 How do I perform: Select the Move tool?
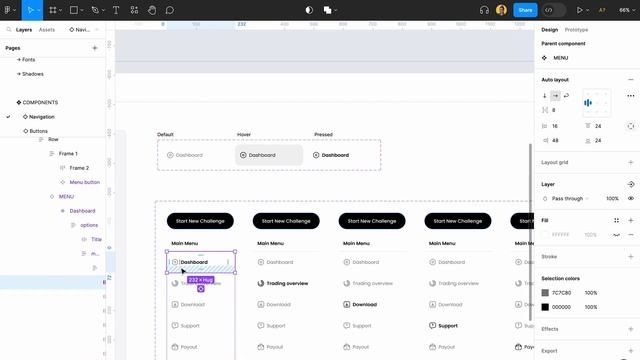30,10
